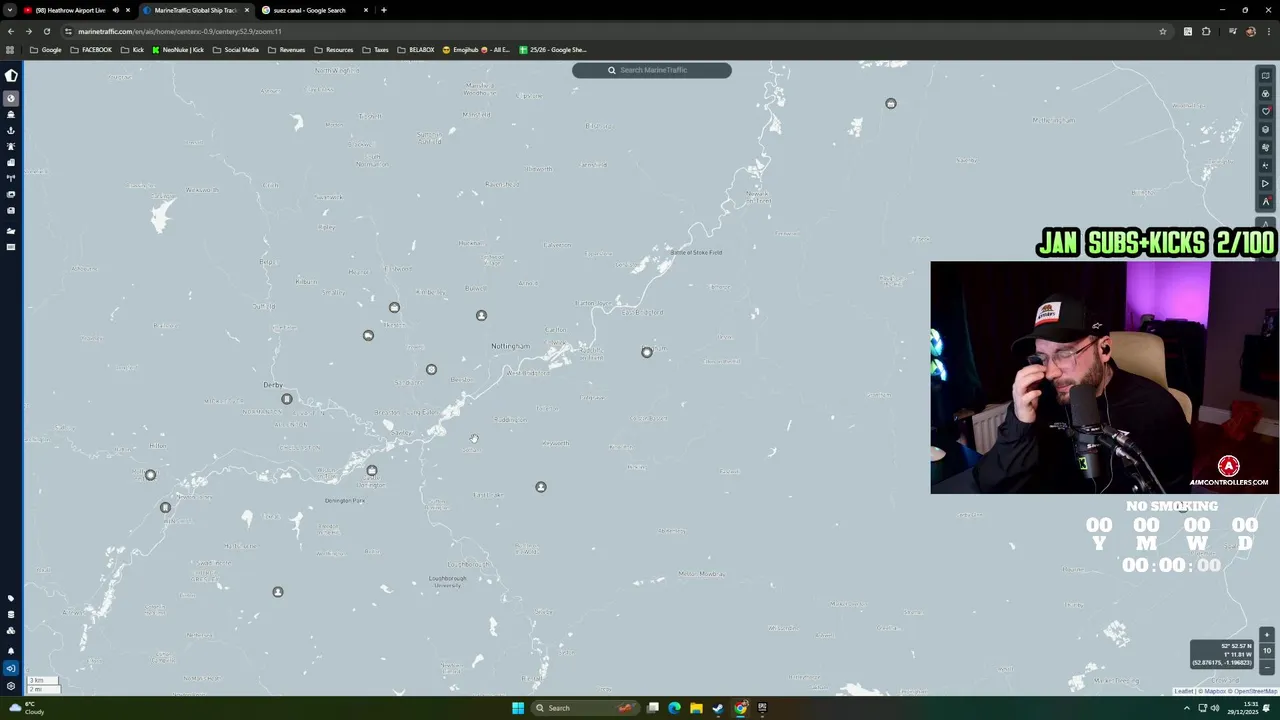The height and width of the screenshot is (720, 1280).
Task: Open the Google bookmark folder
Action: tap(46, 50)
